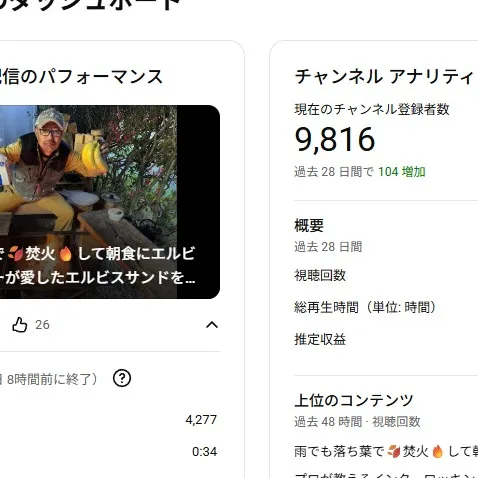Screen dimensions: 478x478
Task: Open top content 雨でも落ち葉で焚火 video
Action: click(x=386, y=452)
